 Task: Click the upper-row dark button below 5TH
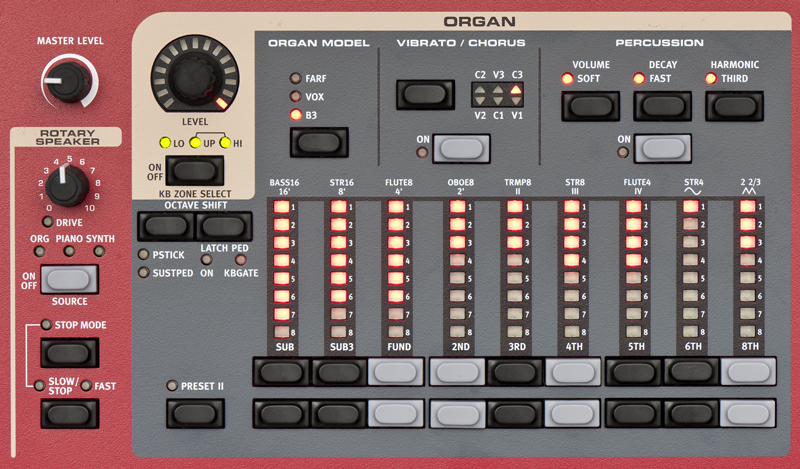point(634,372)
